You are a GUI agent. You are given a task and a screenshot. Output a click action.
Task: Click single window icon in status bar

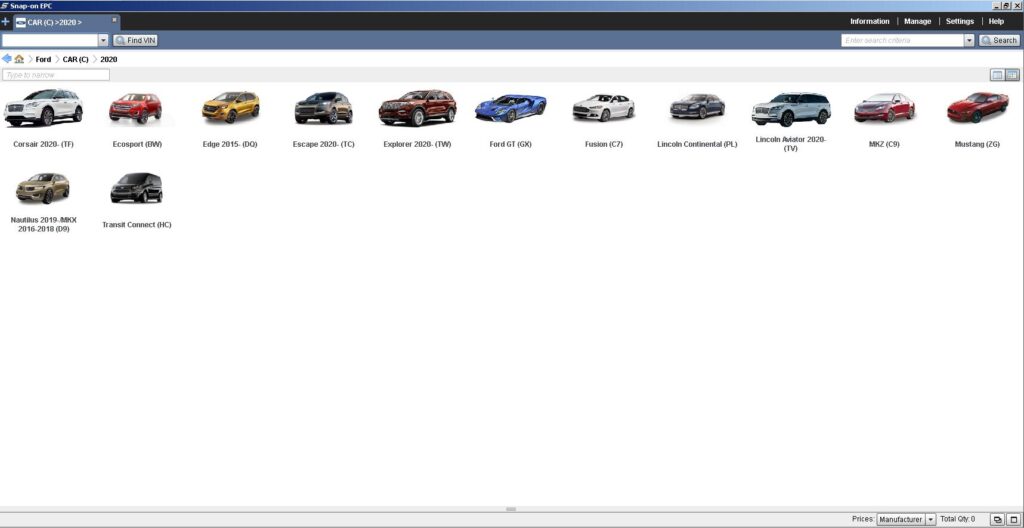coord(1012,519)
